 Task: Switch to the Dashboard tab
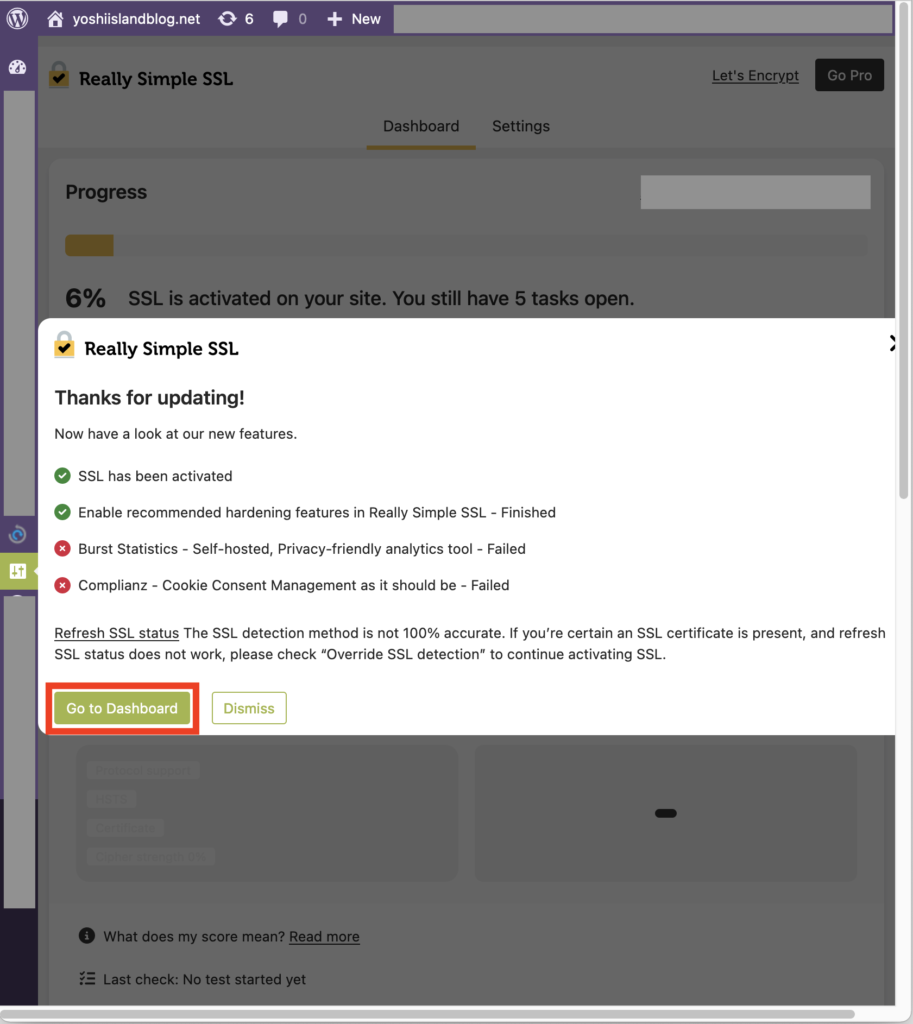[x=421, y=126]
